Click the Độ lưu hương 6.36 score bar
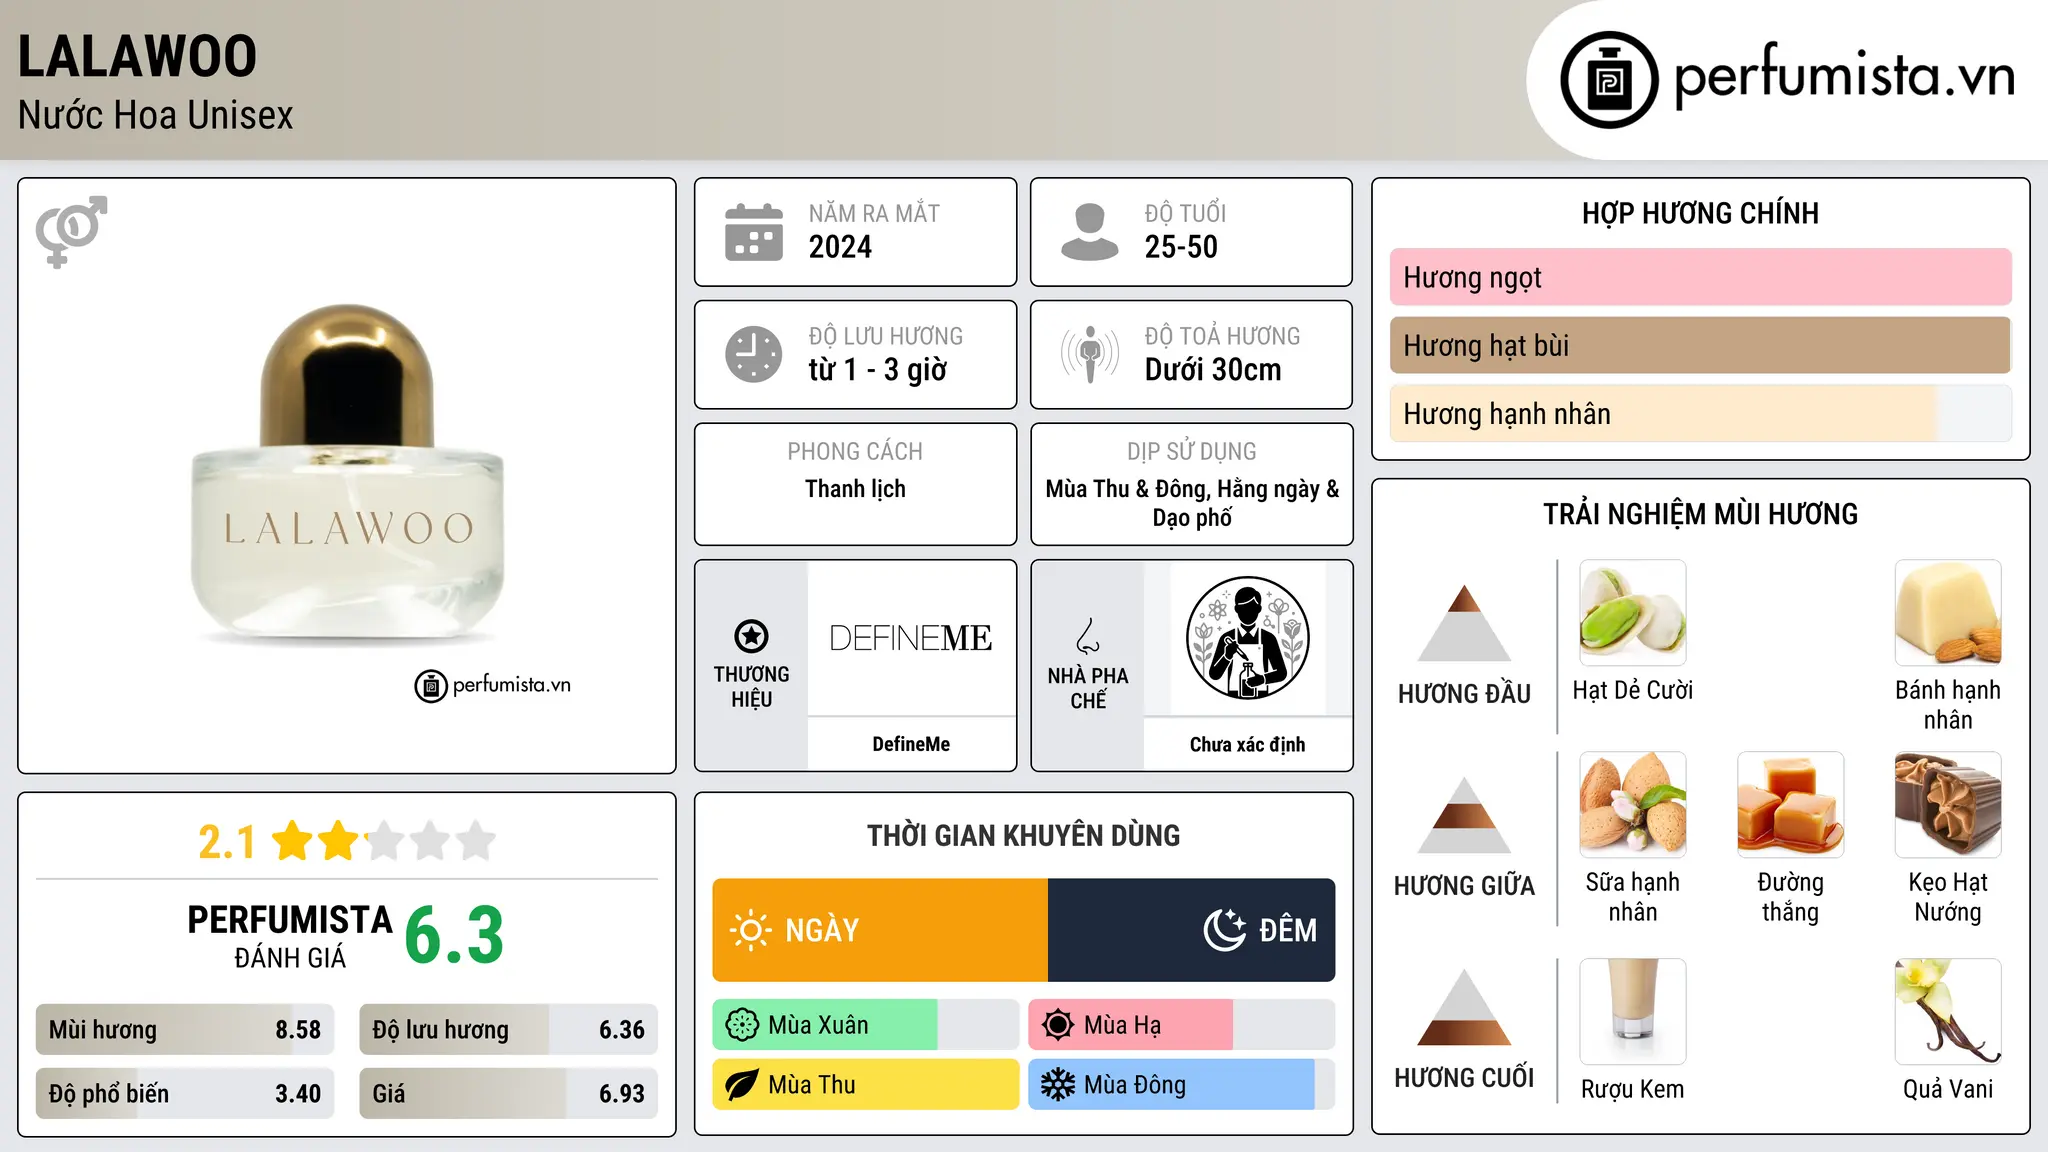 pos(508,1030)
